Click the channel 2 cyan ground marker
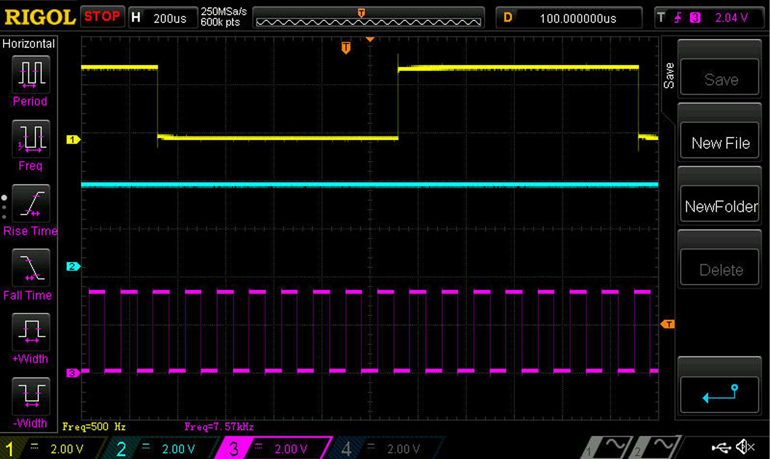This screenshot has height=459, width=770. pos(73,267)
